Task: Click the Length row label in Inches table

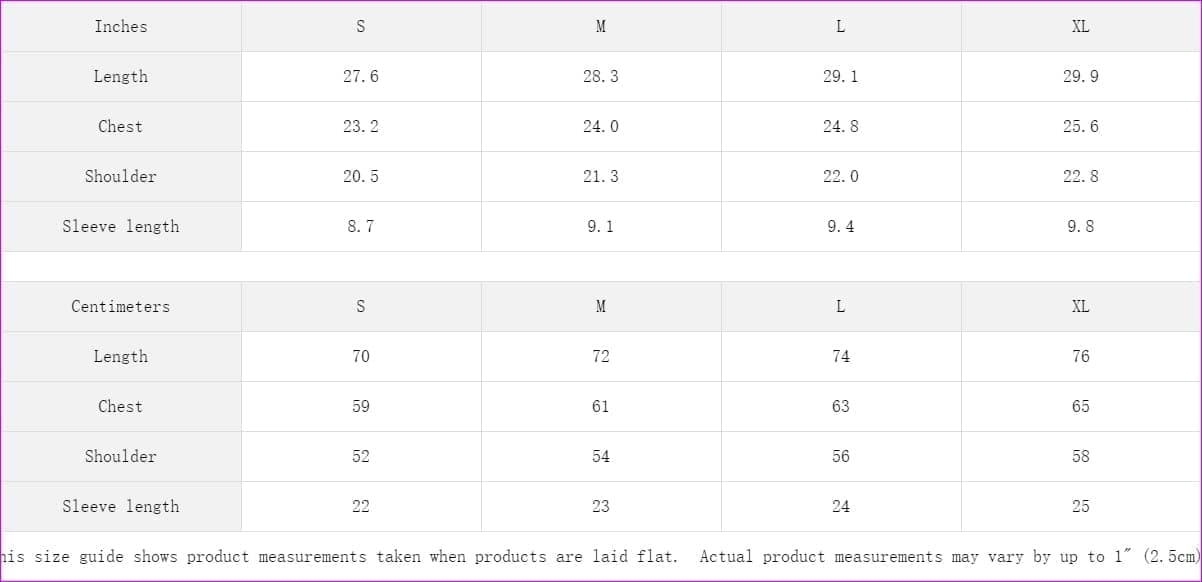Action: (x=121, y=77)
